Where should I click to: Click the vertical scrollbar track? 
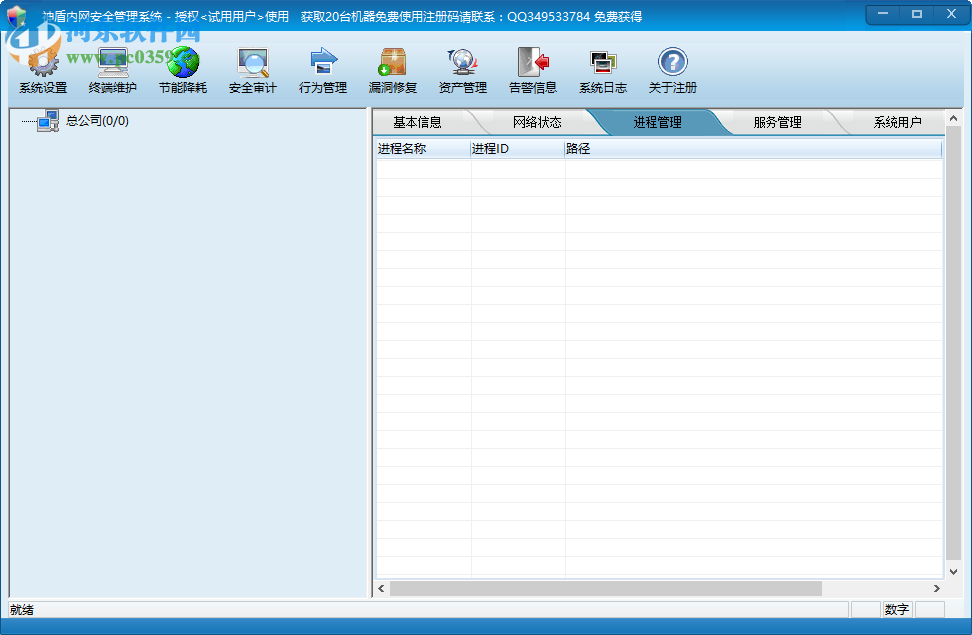click(x=953, y=345)
